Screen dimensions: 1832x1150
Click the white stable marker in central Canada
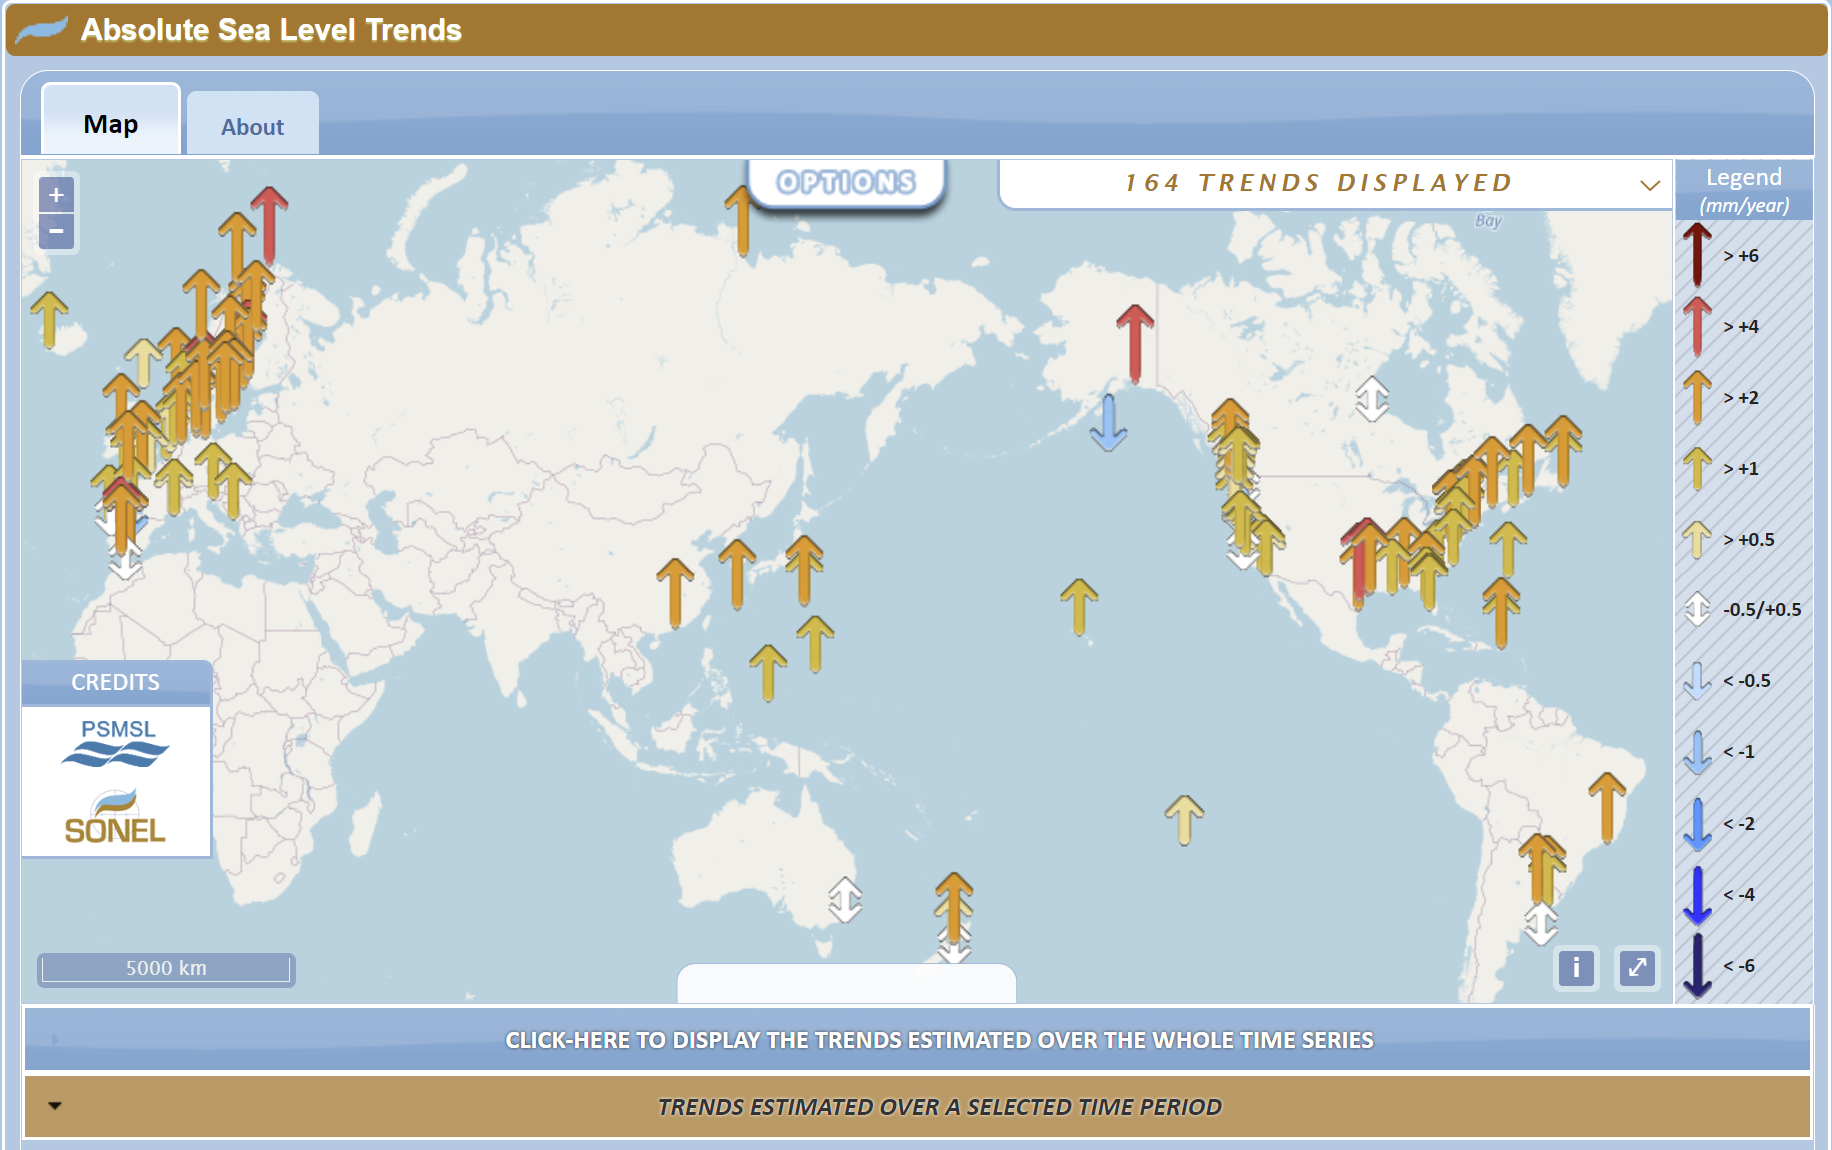1372,399
